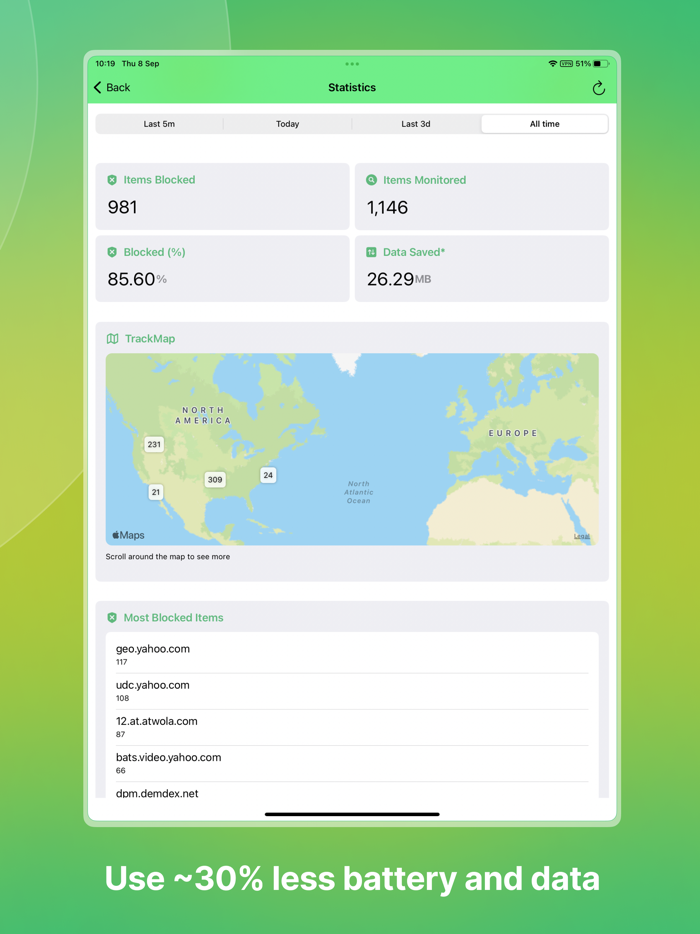Tap the 1,146 items monitored value
Image resolution: width=700 pixels, height=934 pixels.
coord(387,207)
